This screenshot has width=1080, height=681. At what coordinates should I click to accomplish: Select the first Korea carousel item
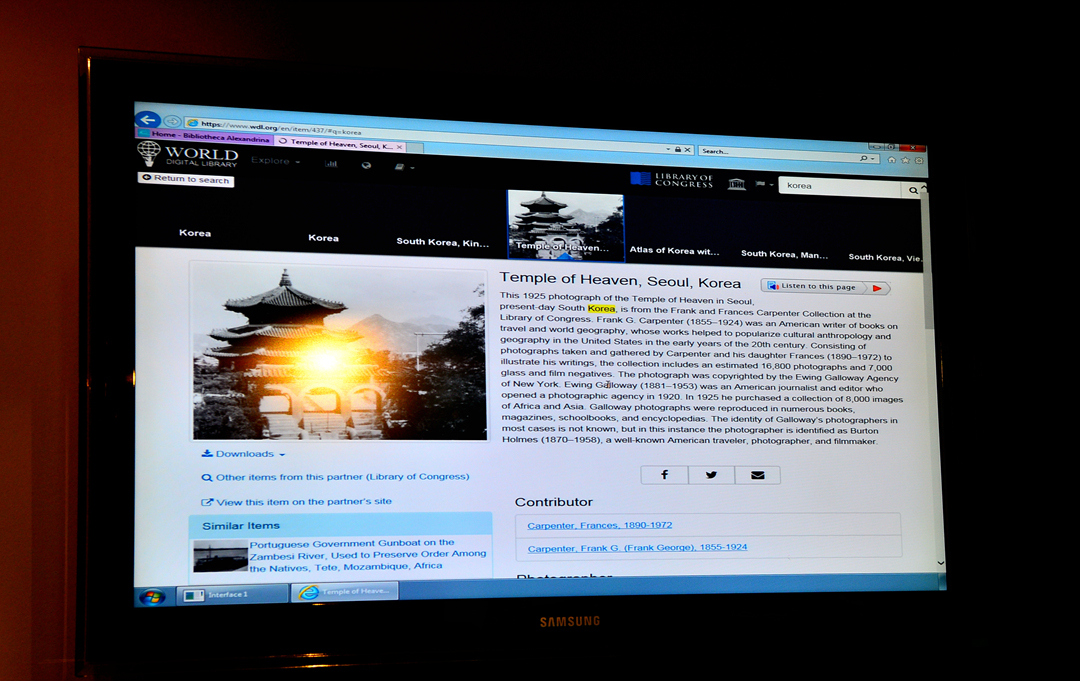point(195,233)
